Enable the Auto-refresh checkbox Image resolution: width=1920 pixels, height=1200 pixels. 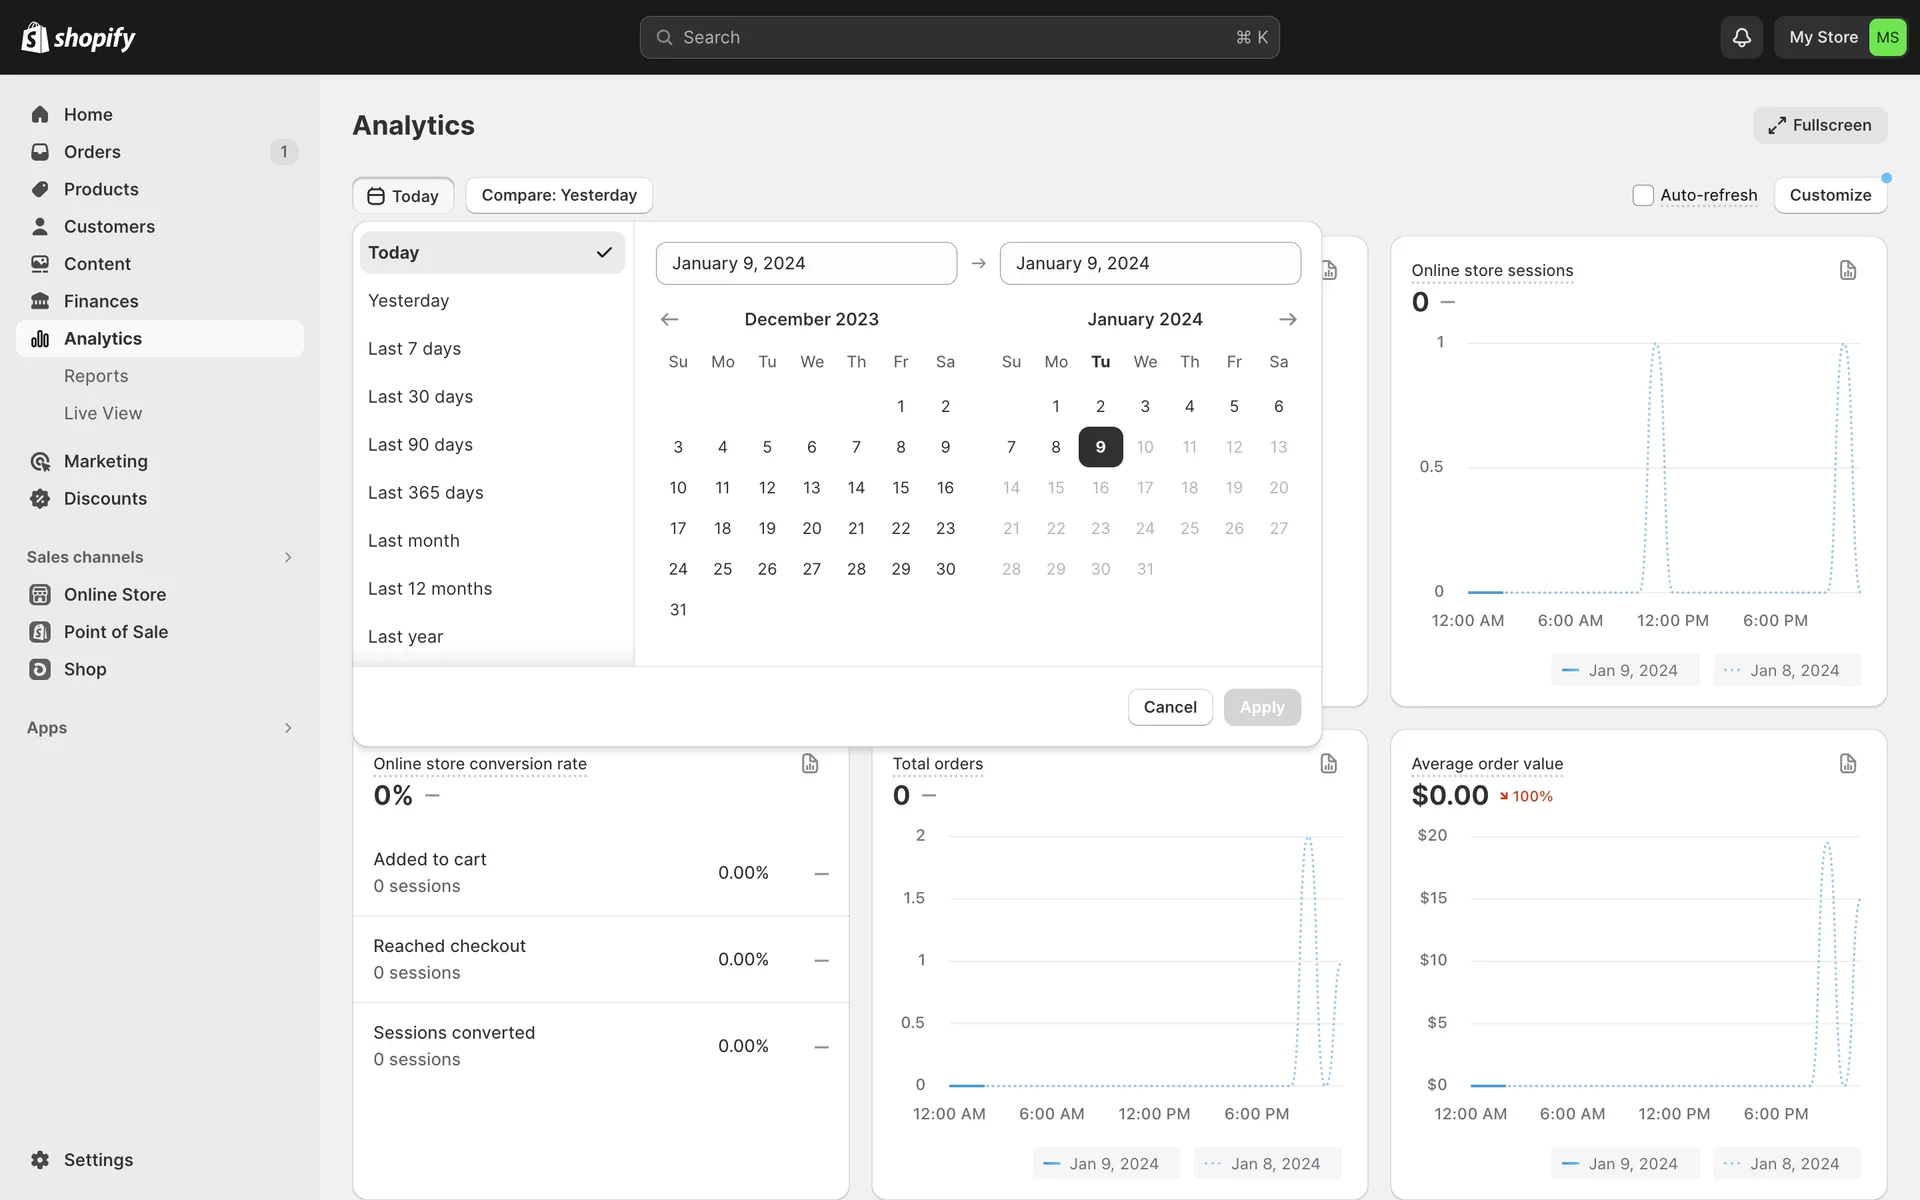click(1642, 195)
